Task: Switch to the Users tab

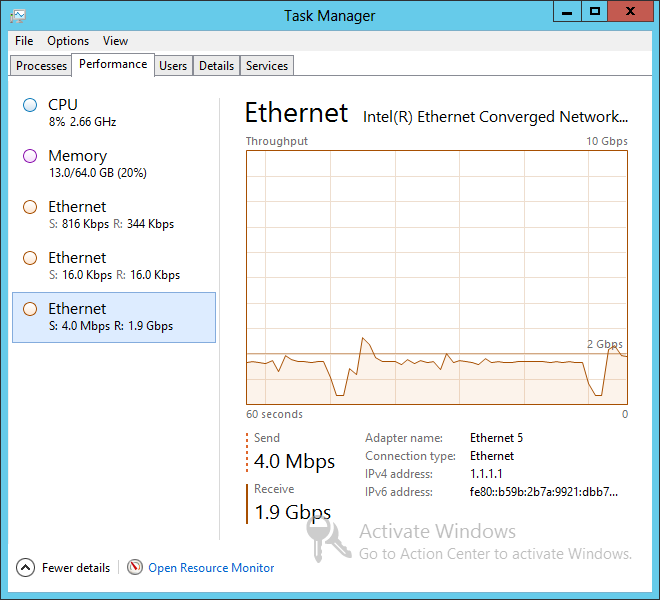Action: (173, 66)
